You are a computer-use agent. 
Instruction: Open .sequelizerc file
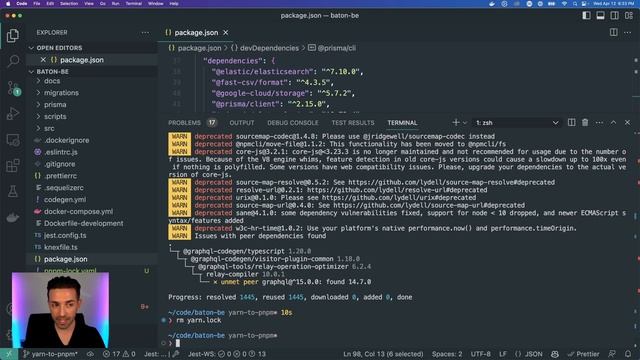coord(64,188)
